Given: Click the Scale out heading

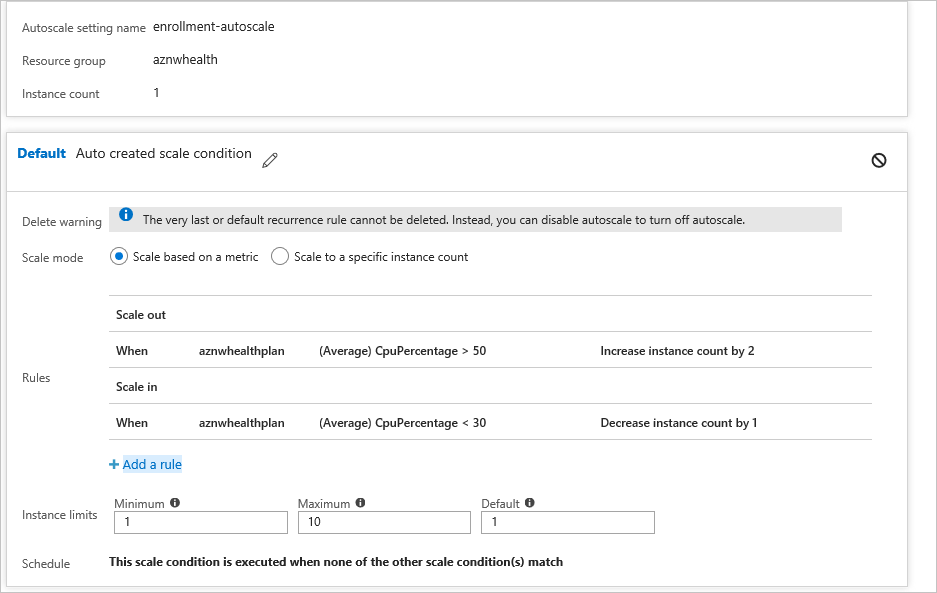Looking at the screenshot, I should (140, 315).
